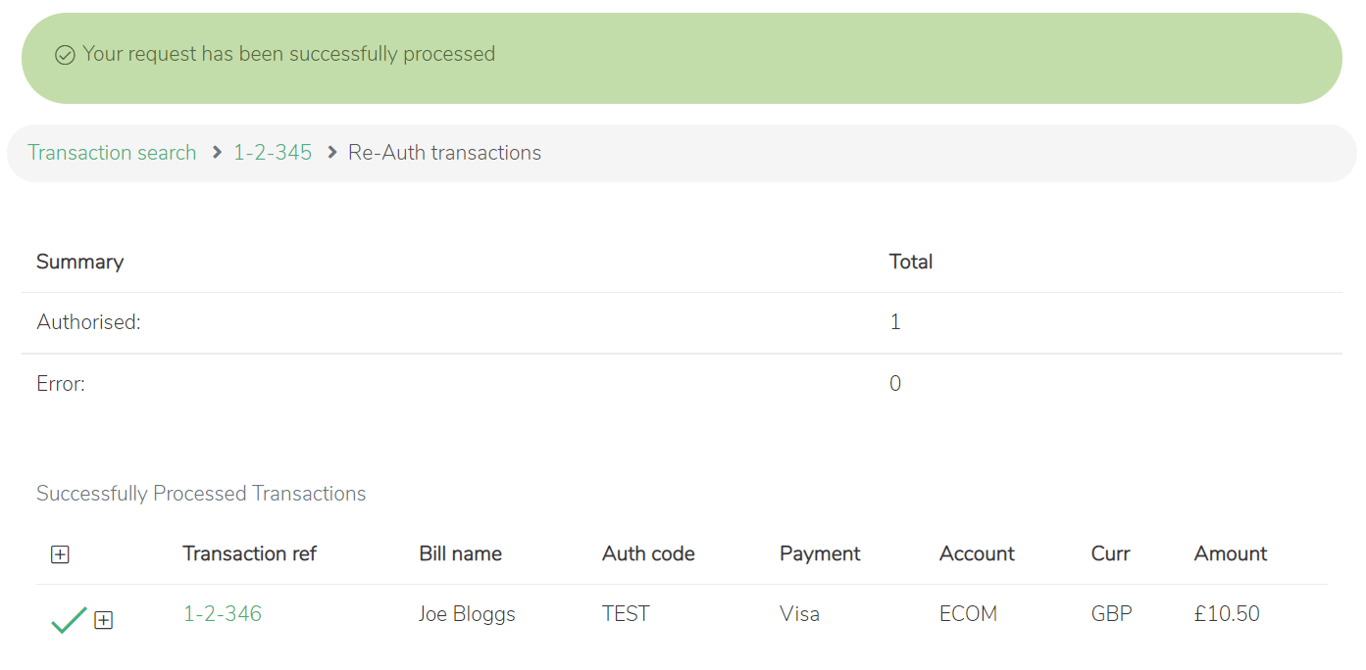Expand the 1-2-346 transaction row details
This screenshot has width=1366, height=670.
103,620
